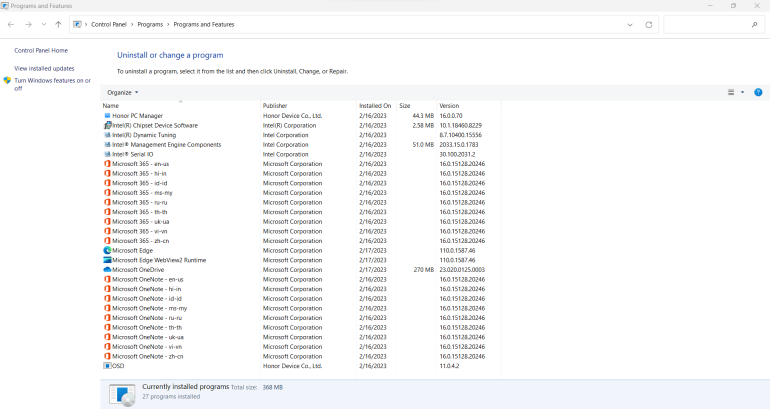Sort programs by the Installed On column

pos(375,105)
